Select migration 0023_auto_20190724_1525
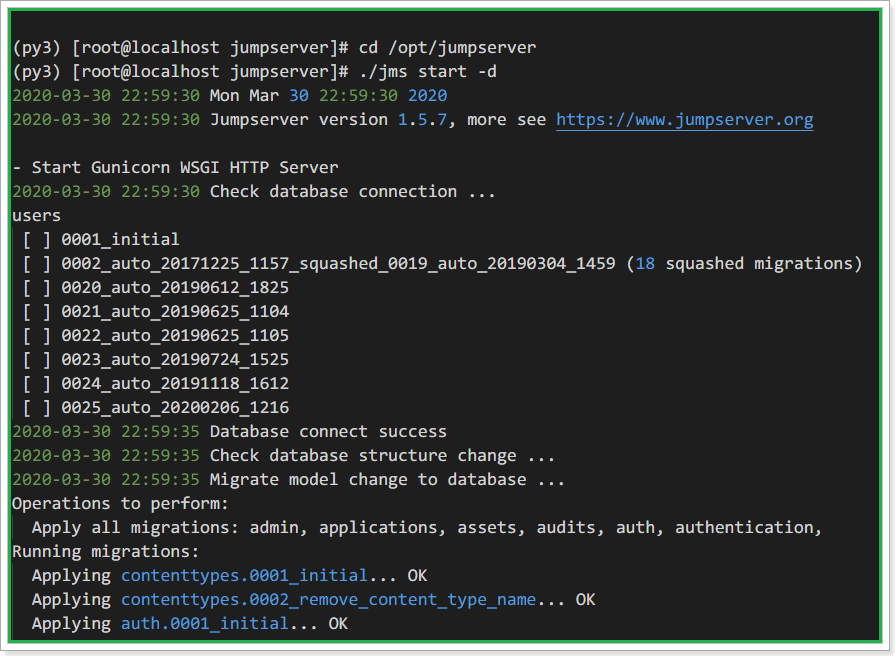 pyautogui.click(x=175, y=359)
